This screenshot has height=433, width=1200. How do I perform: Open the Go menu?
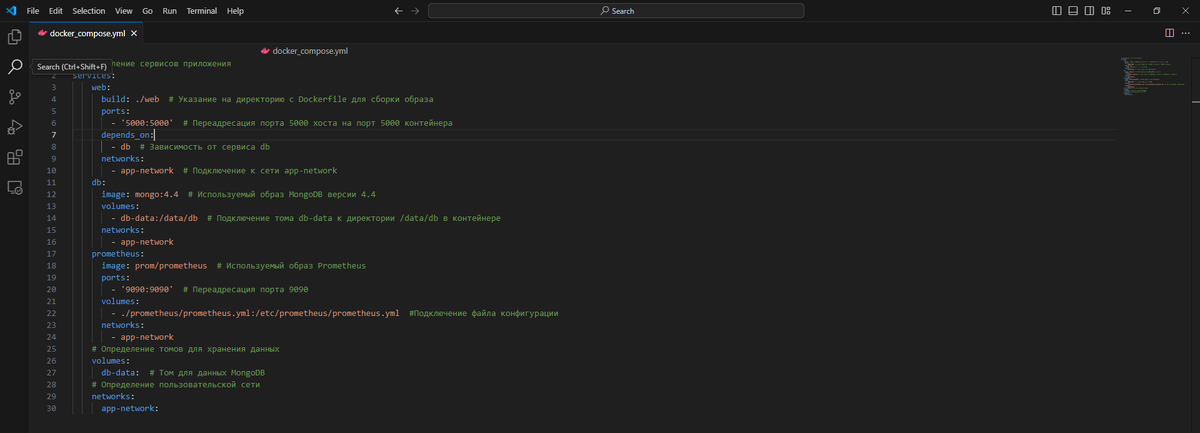(148, 10)
